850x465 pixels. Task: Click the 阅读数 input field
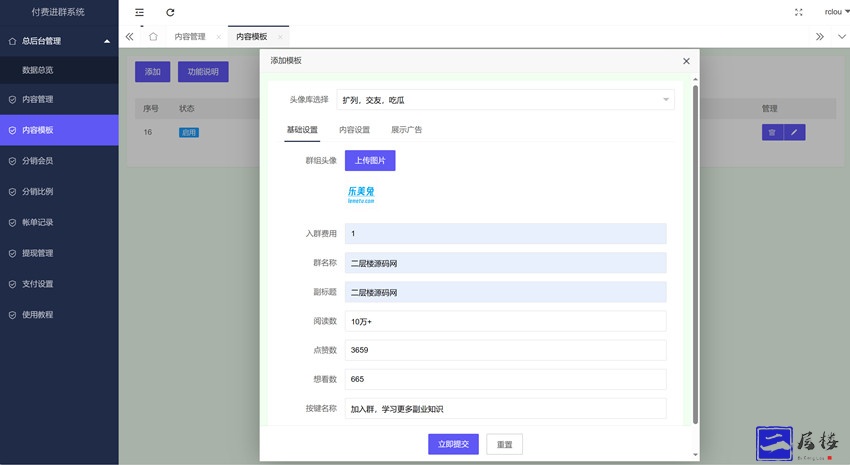(x=505, y=321)
